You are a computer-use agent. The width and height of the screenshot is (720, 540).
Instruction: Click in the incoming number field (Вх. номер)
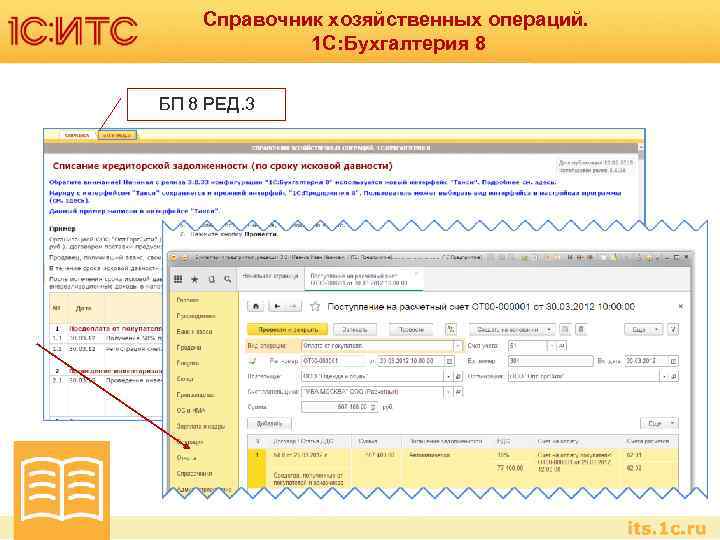[551, 361]
